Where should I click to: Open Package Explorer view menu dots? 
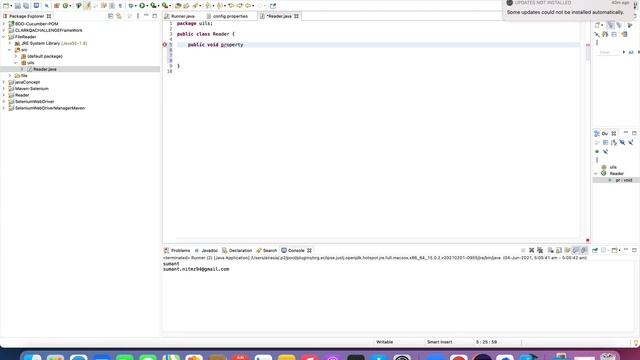coord(138,16)
